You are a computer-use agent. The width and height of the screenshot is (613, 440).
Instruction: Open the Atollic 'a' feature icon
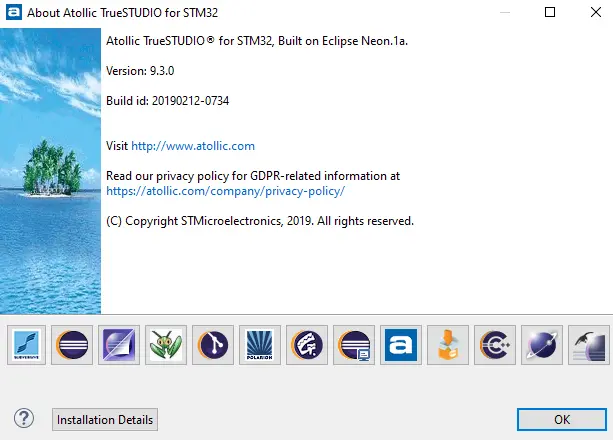pos(401,345)
